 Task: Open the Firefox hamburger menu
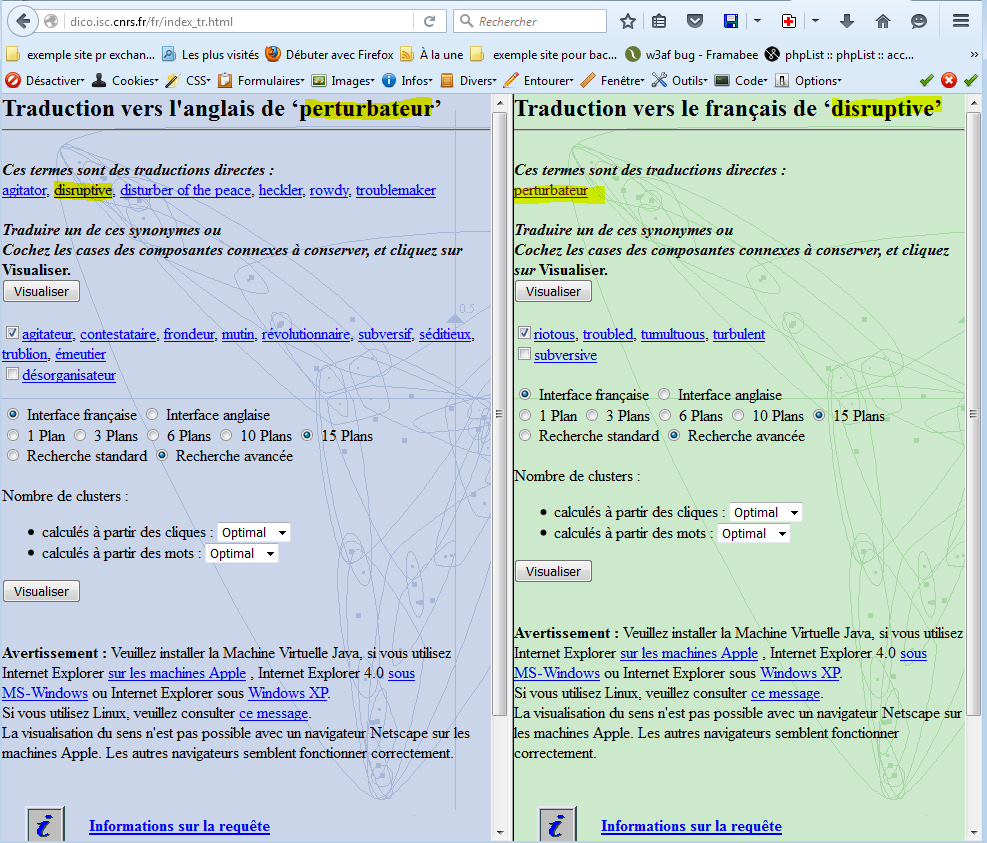click(x=960, y=21)
